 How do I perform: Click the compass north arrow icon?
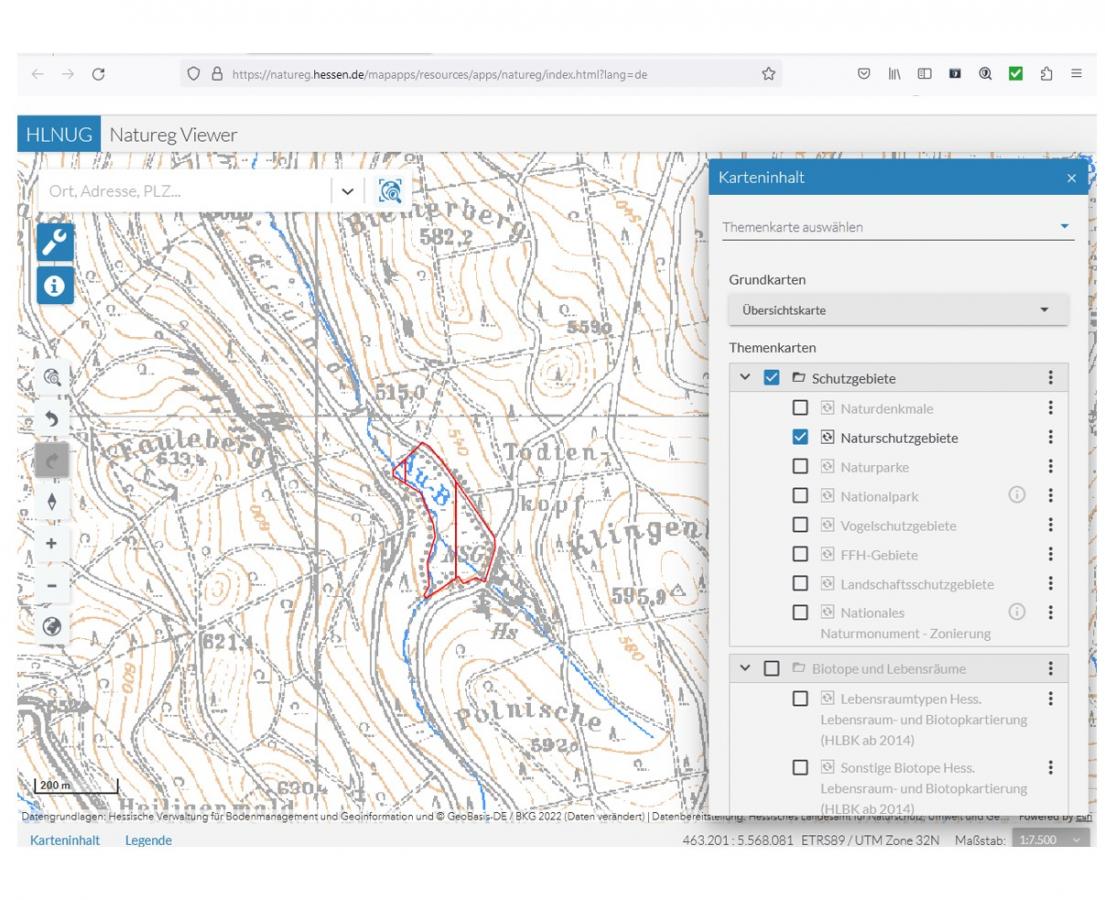[52, 502]
